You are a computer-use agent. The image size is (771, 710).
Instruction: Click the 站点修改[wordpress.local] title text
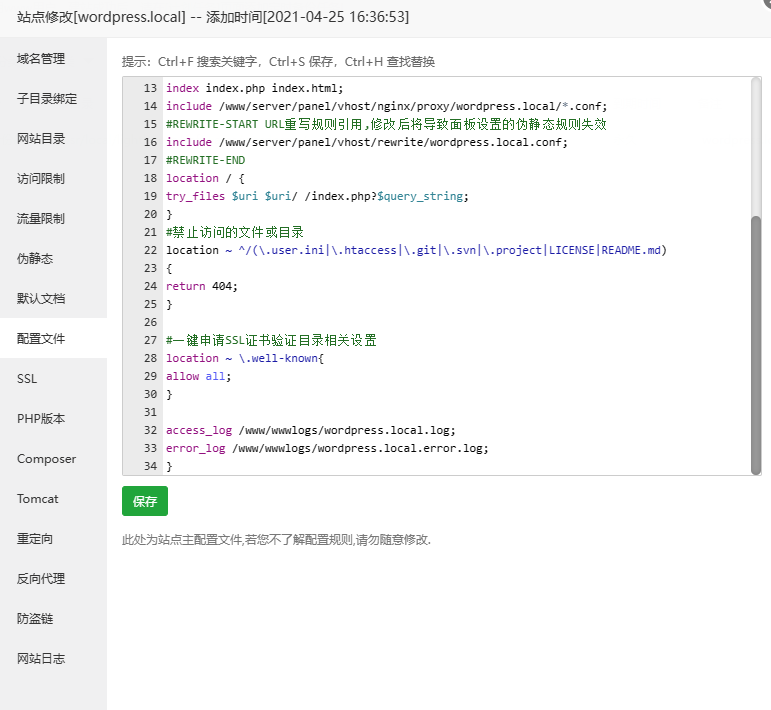pyautogui.click(x=101, y=17)
